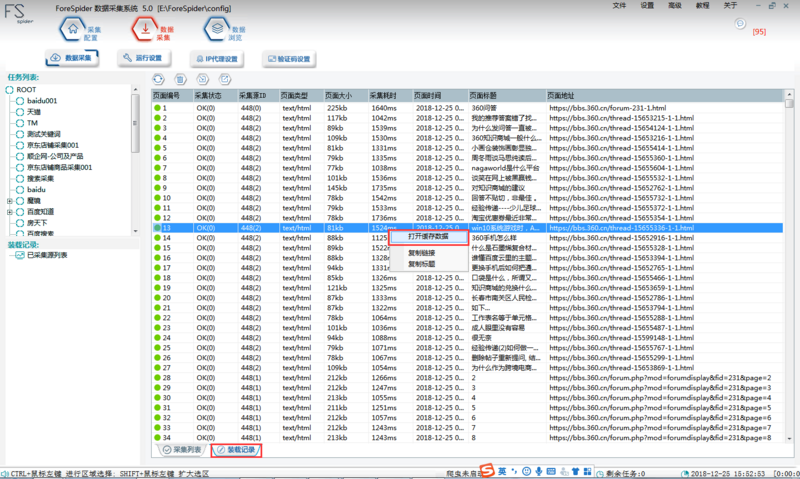Screen dimensions: 800x479
Task: Choose 复制链接 in the context menu
Action: coord(421,253)
